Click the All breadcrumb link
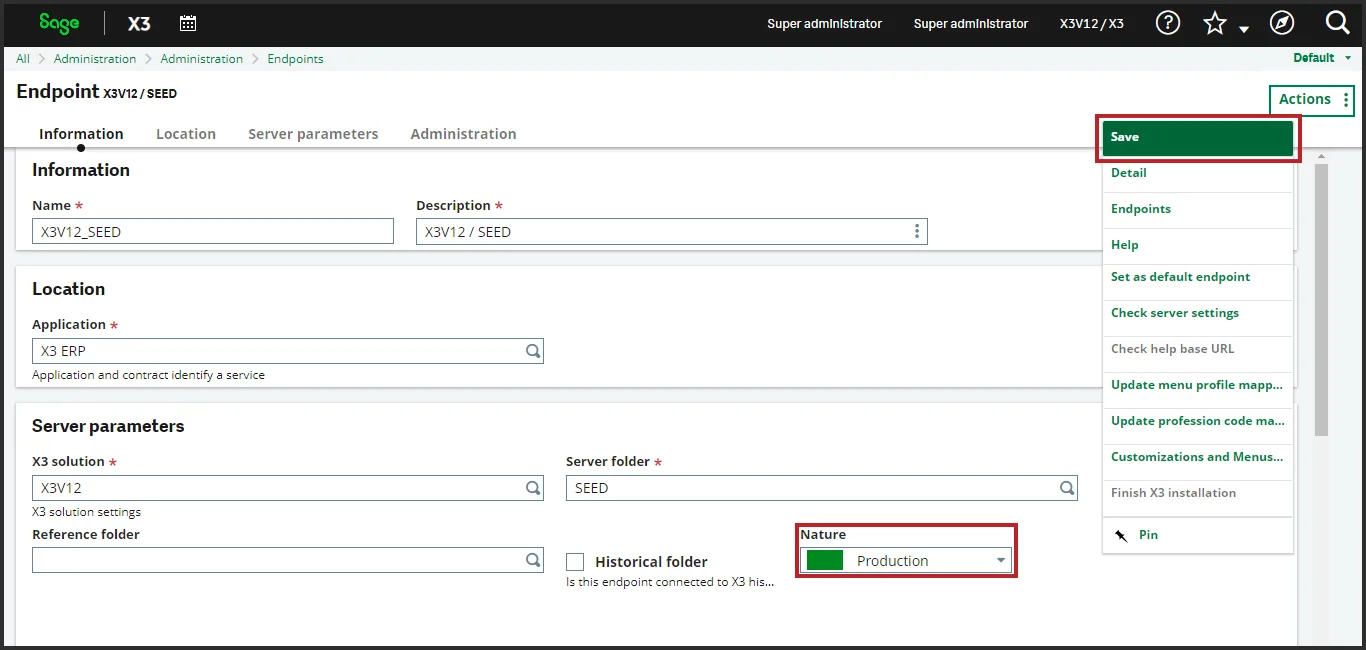This screenshot has width=1366, height=650. 23,59
